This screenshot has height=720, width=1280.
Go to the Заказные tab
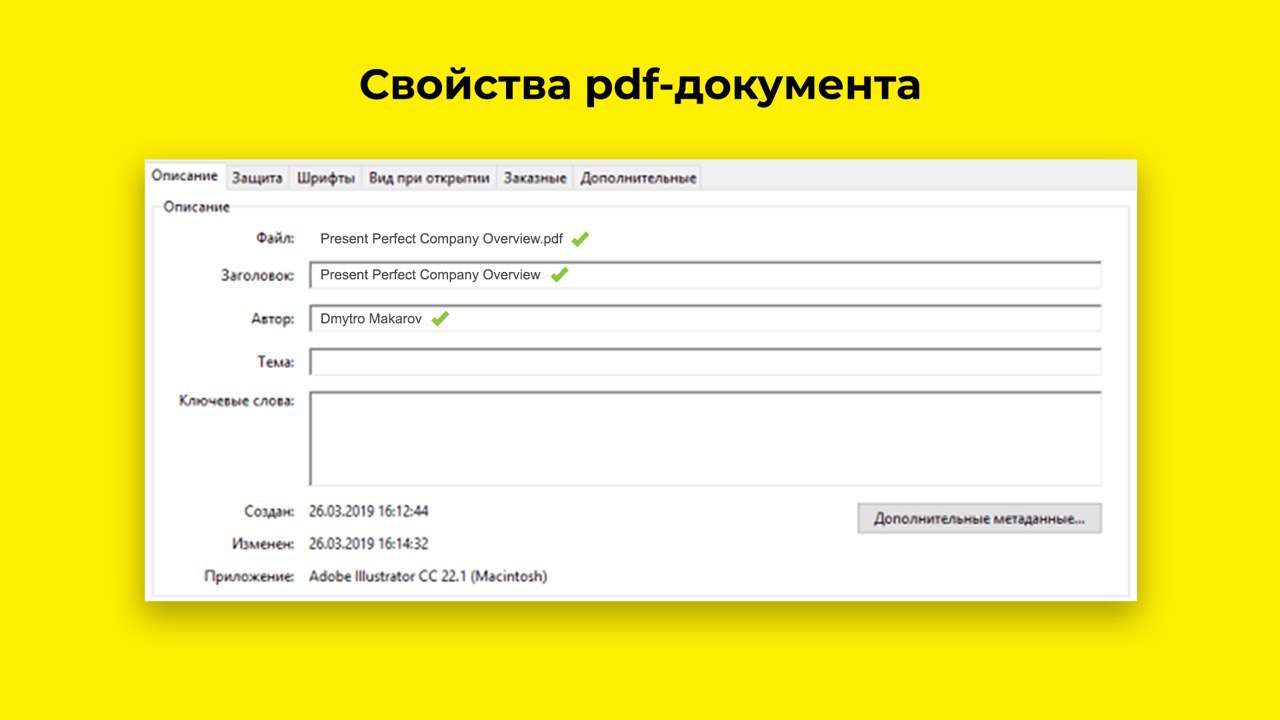click(535, 178)
